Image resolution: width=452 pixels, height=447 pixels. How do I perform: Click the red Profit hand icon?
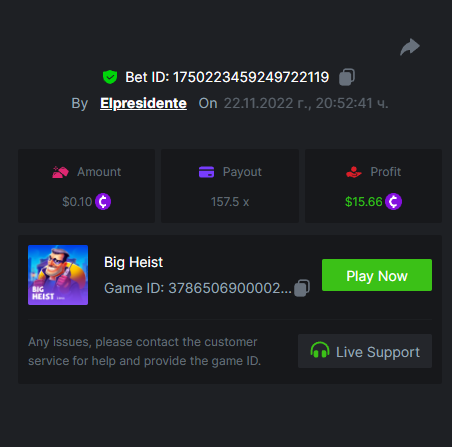354,172
